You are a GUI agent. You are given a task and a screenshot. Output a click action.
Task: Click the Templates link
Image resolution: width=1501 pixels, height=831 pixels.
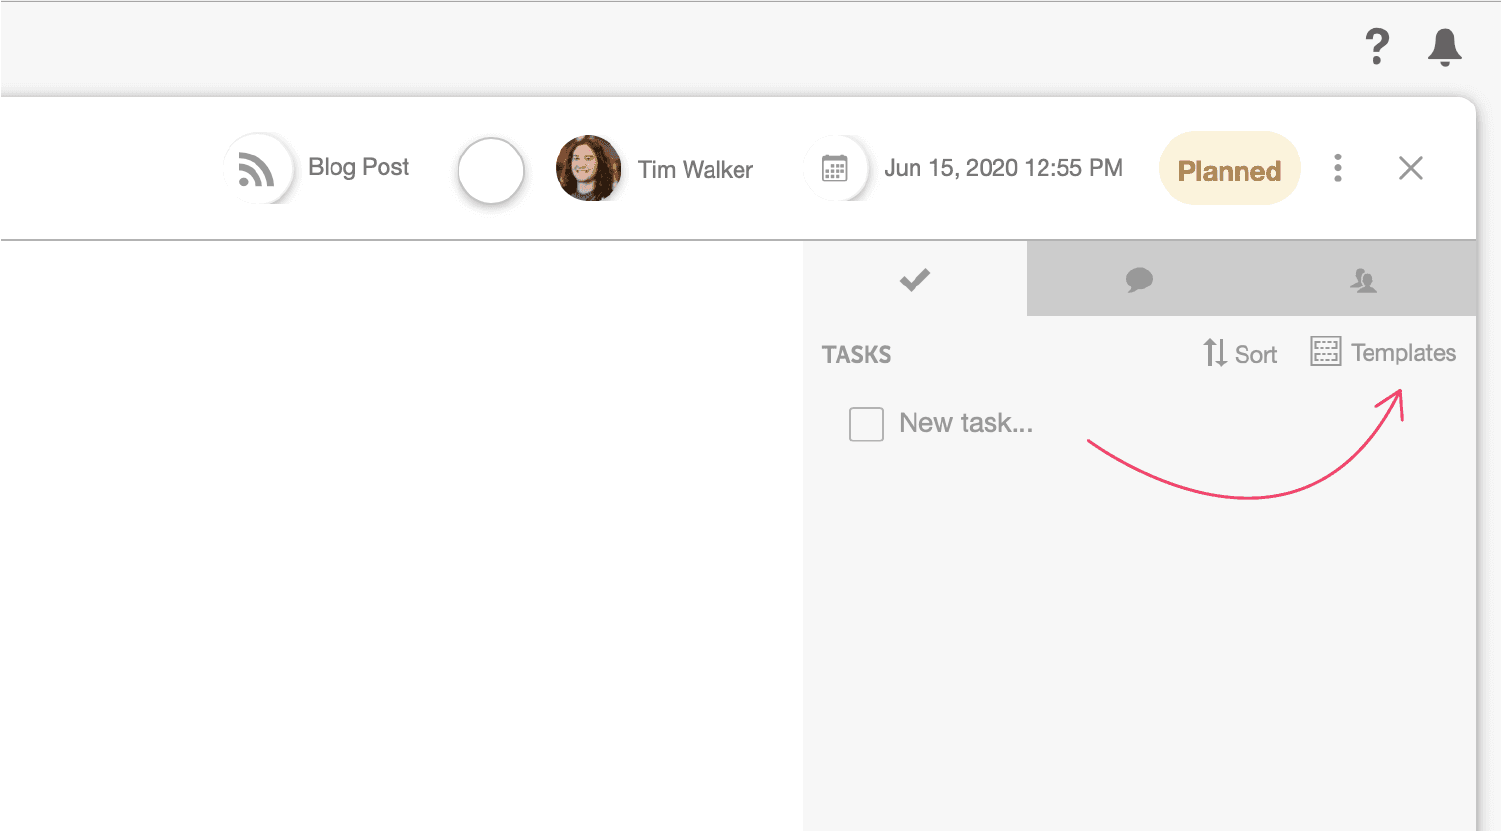coord(1403,353)
